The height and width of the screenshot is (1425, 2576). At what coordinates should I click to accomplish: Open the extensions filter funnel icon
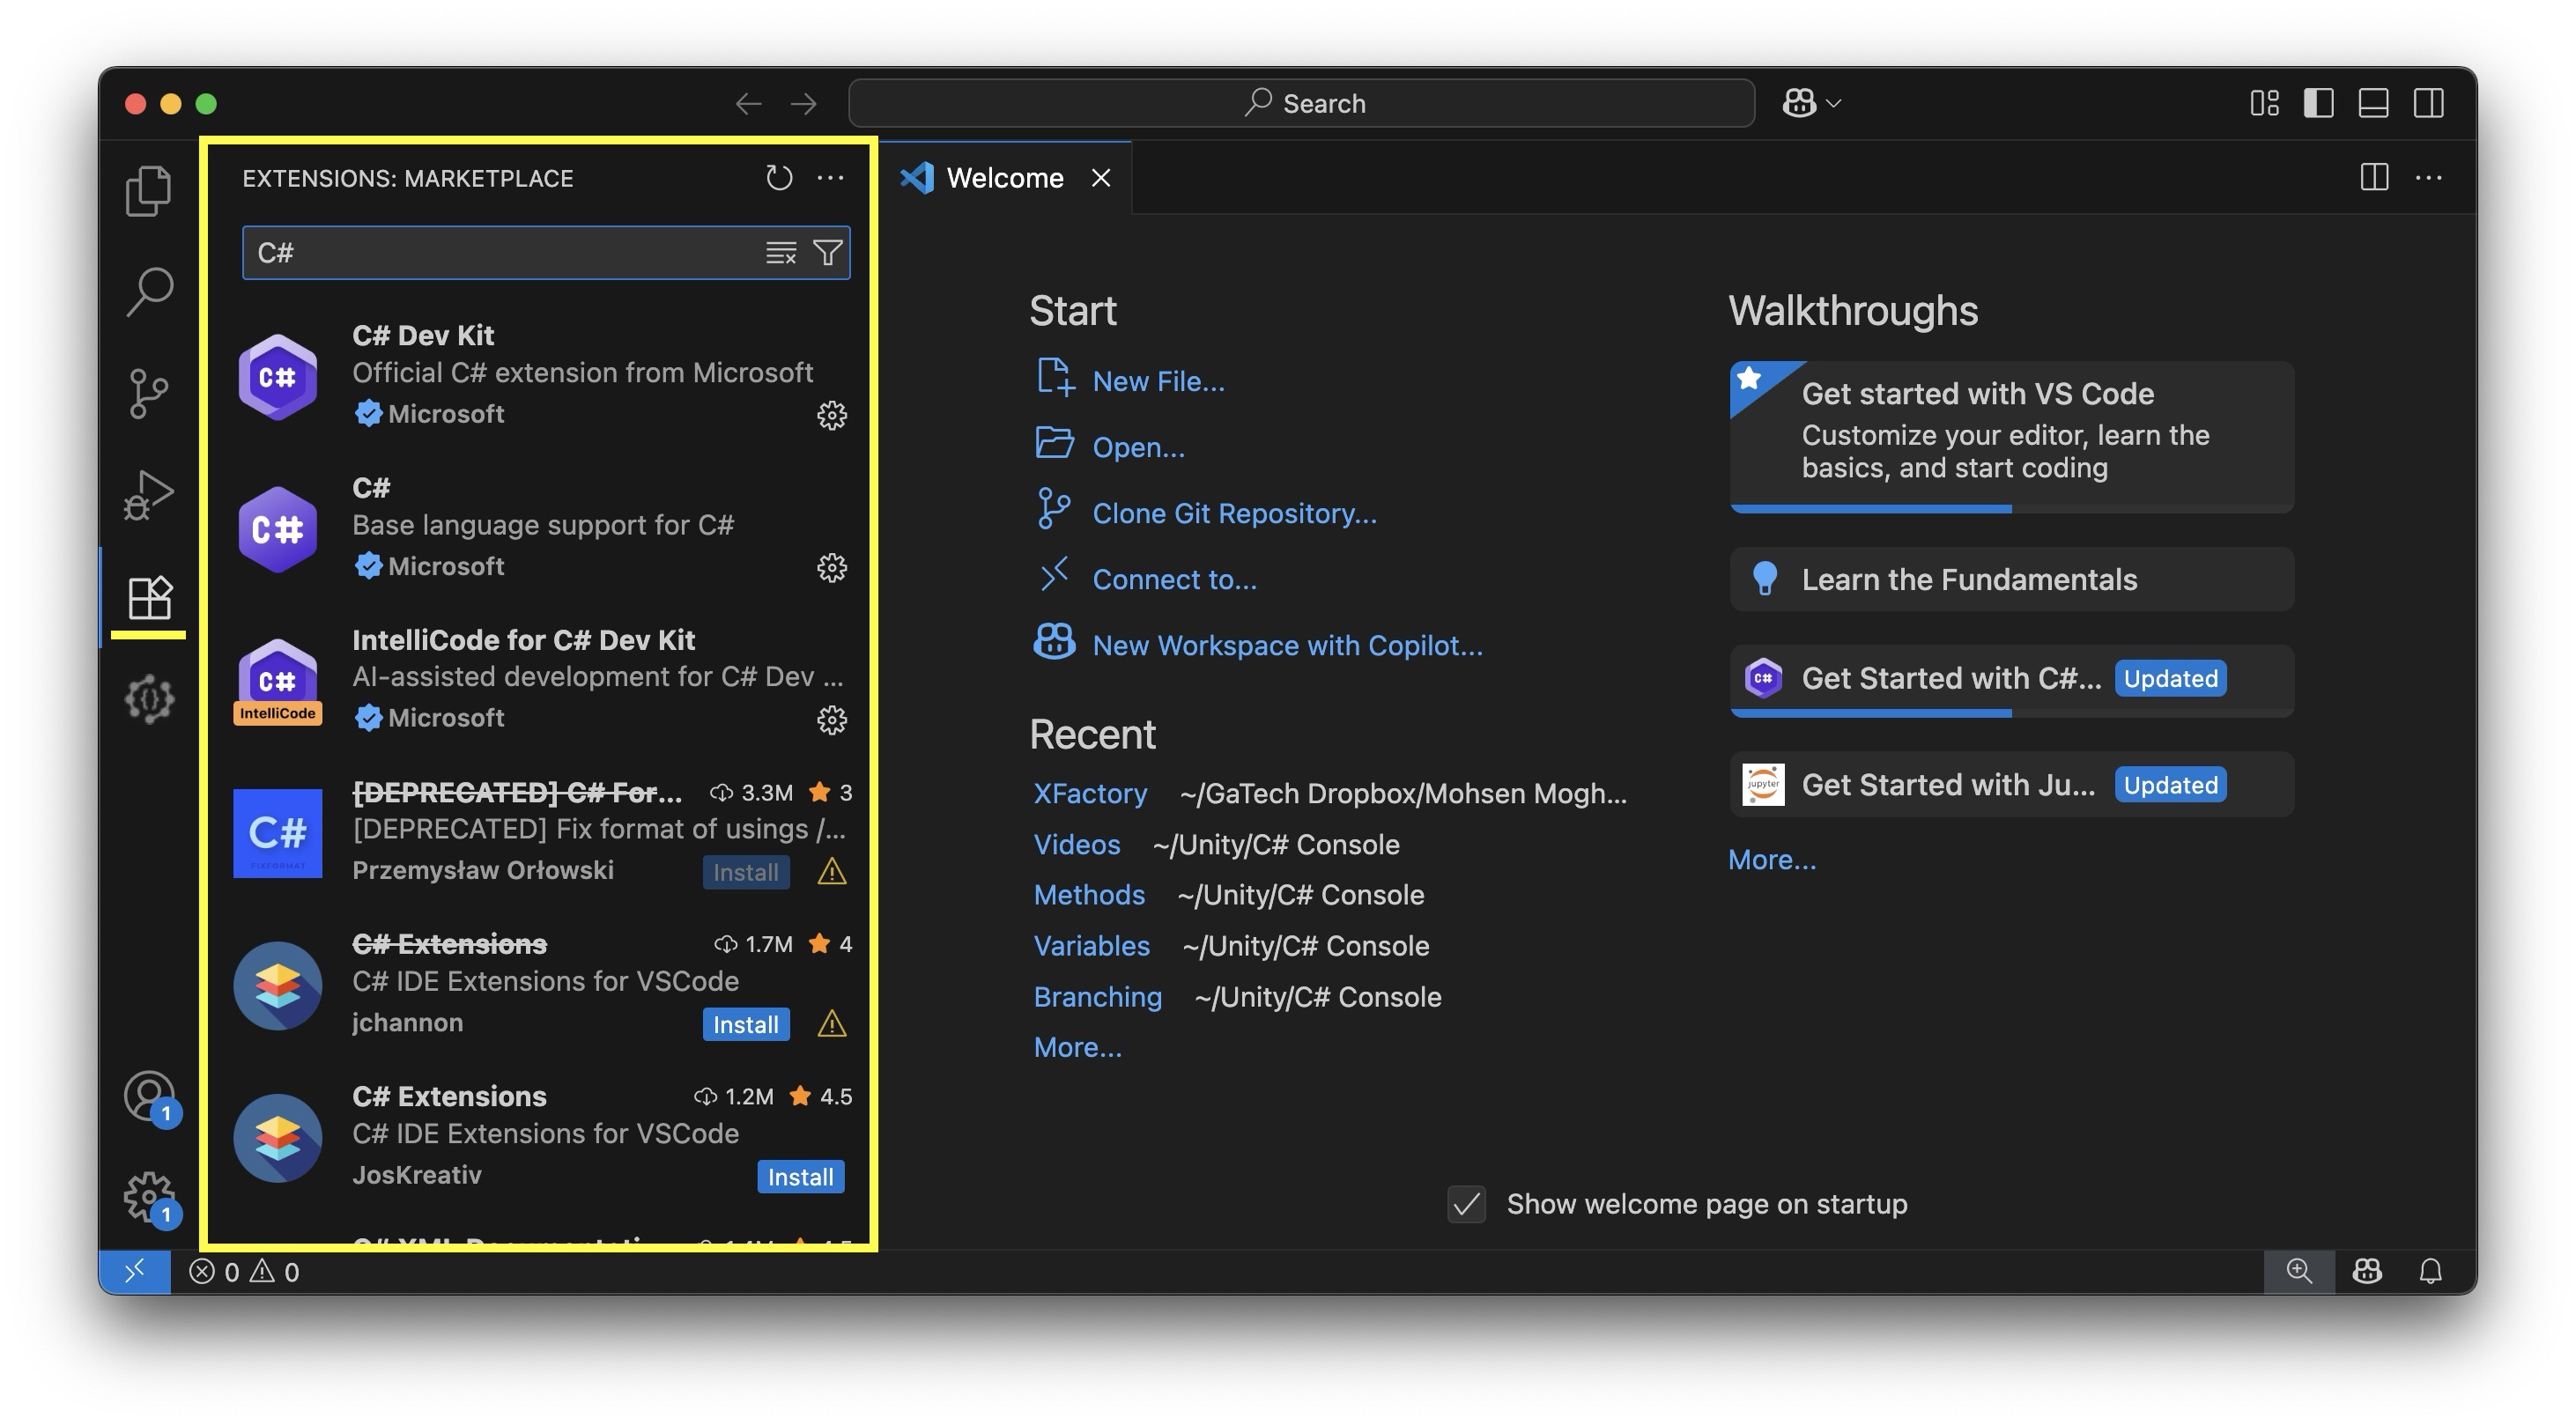(x=827, y=253)
